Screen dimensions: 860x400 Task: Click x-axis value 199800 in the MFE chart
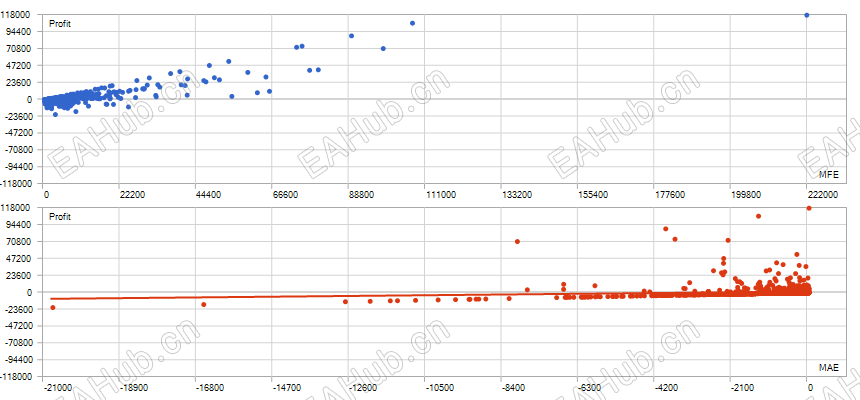tap(745, 195)
